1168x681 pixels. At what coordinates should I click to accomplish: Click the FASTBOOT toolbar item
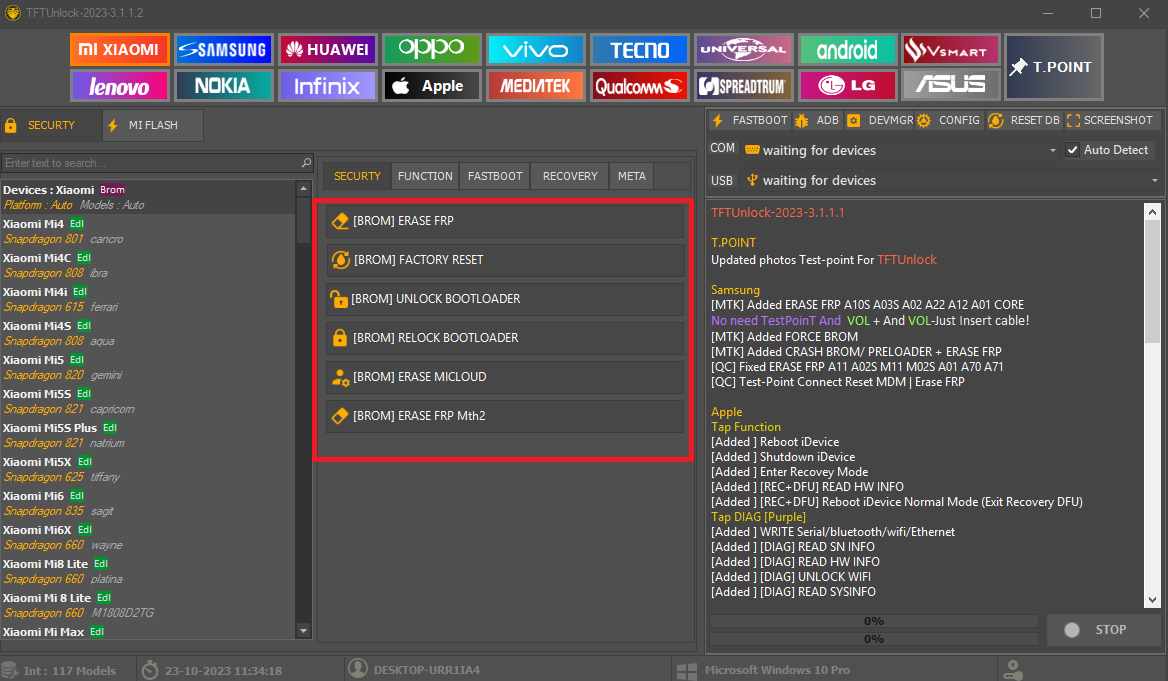750,120
